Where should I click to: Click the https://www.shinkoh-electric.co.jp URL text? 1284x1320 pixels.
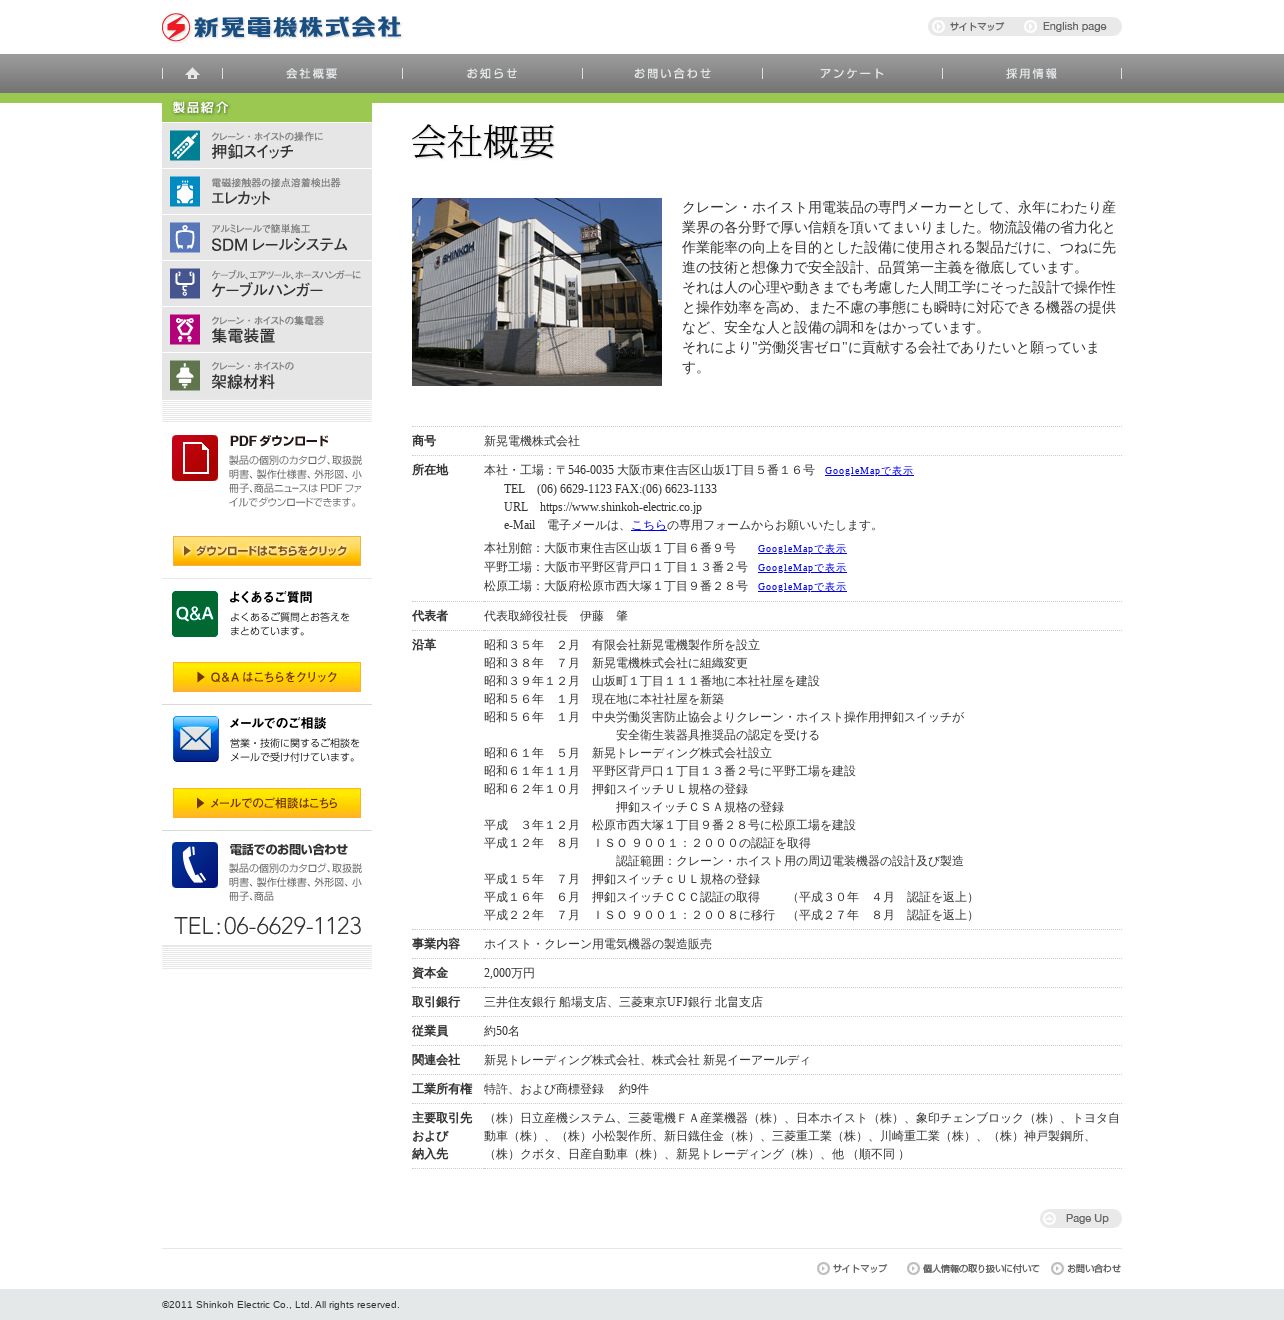click(621, 507)
